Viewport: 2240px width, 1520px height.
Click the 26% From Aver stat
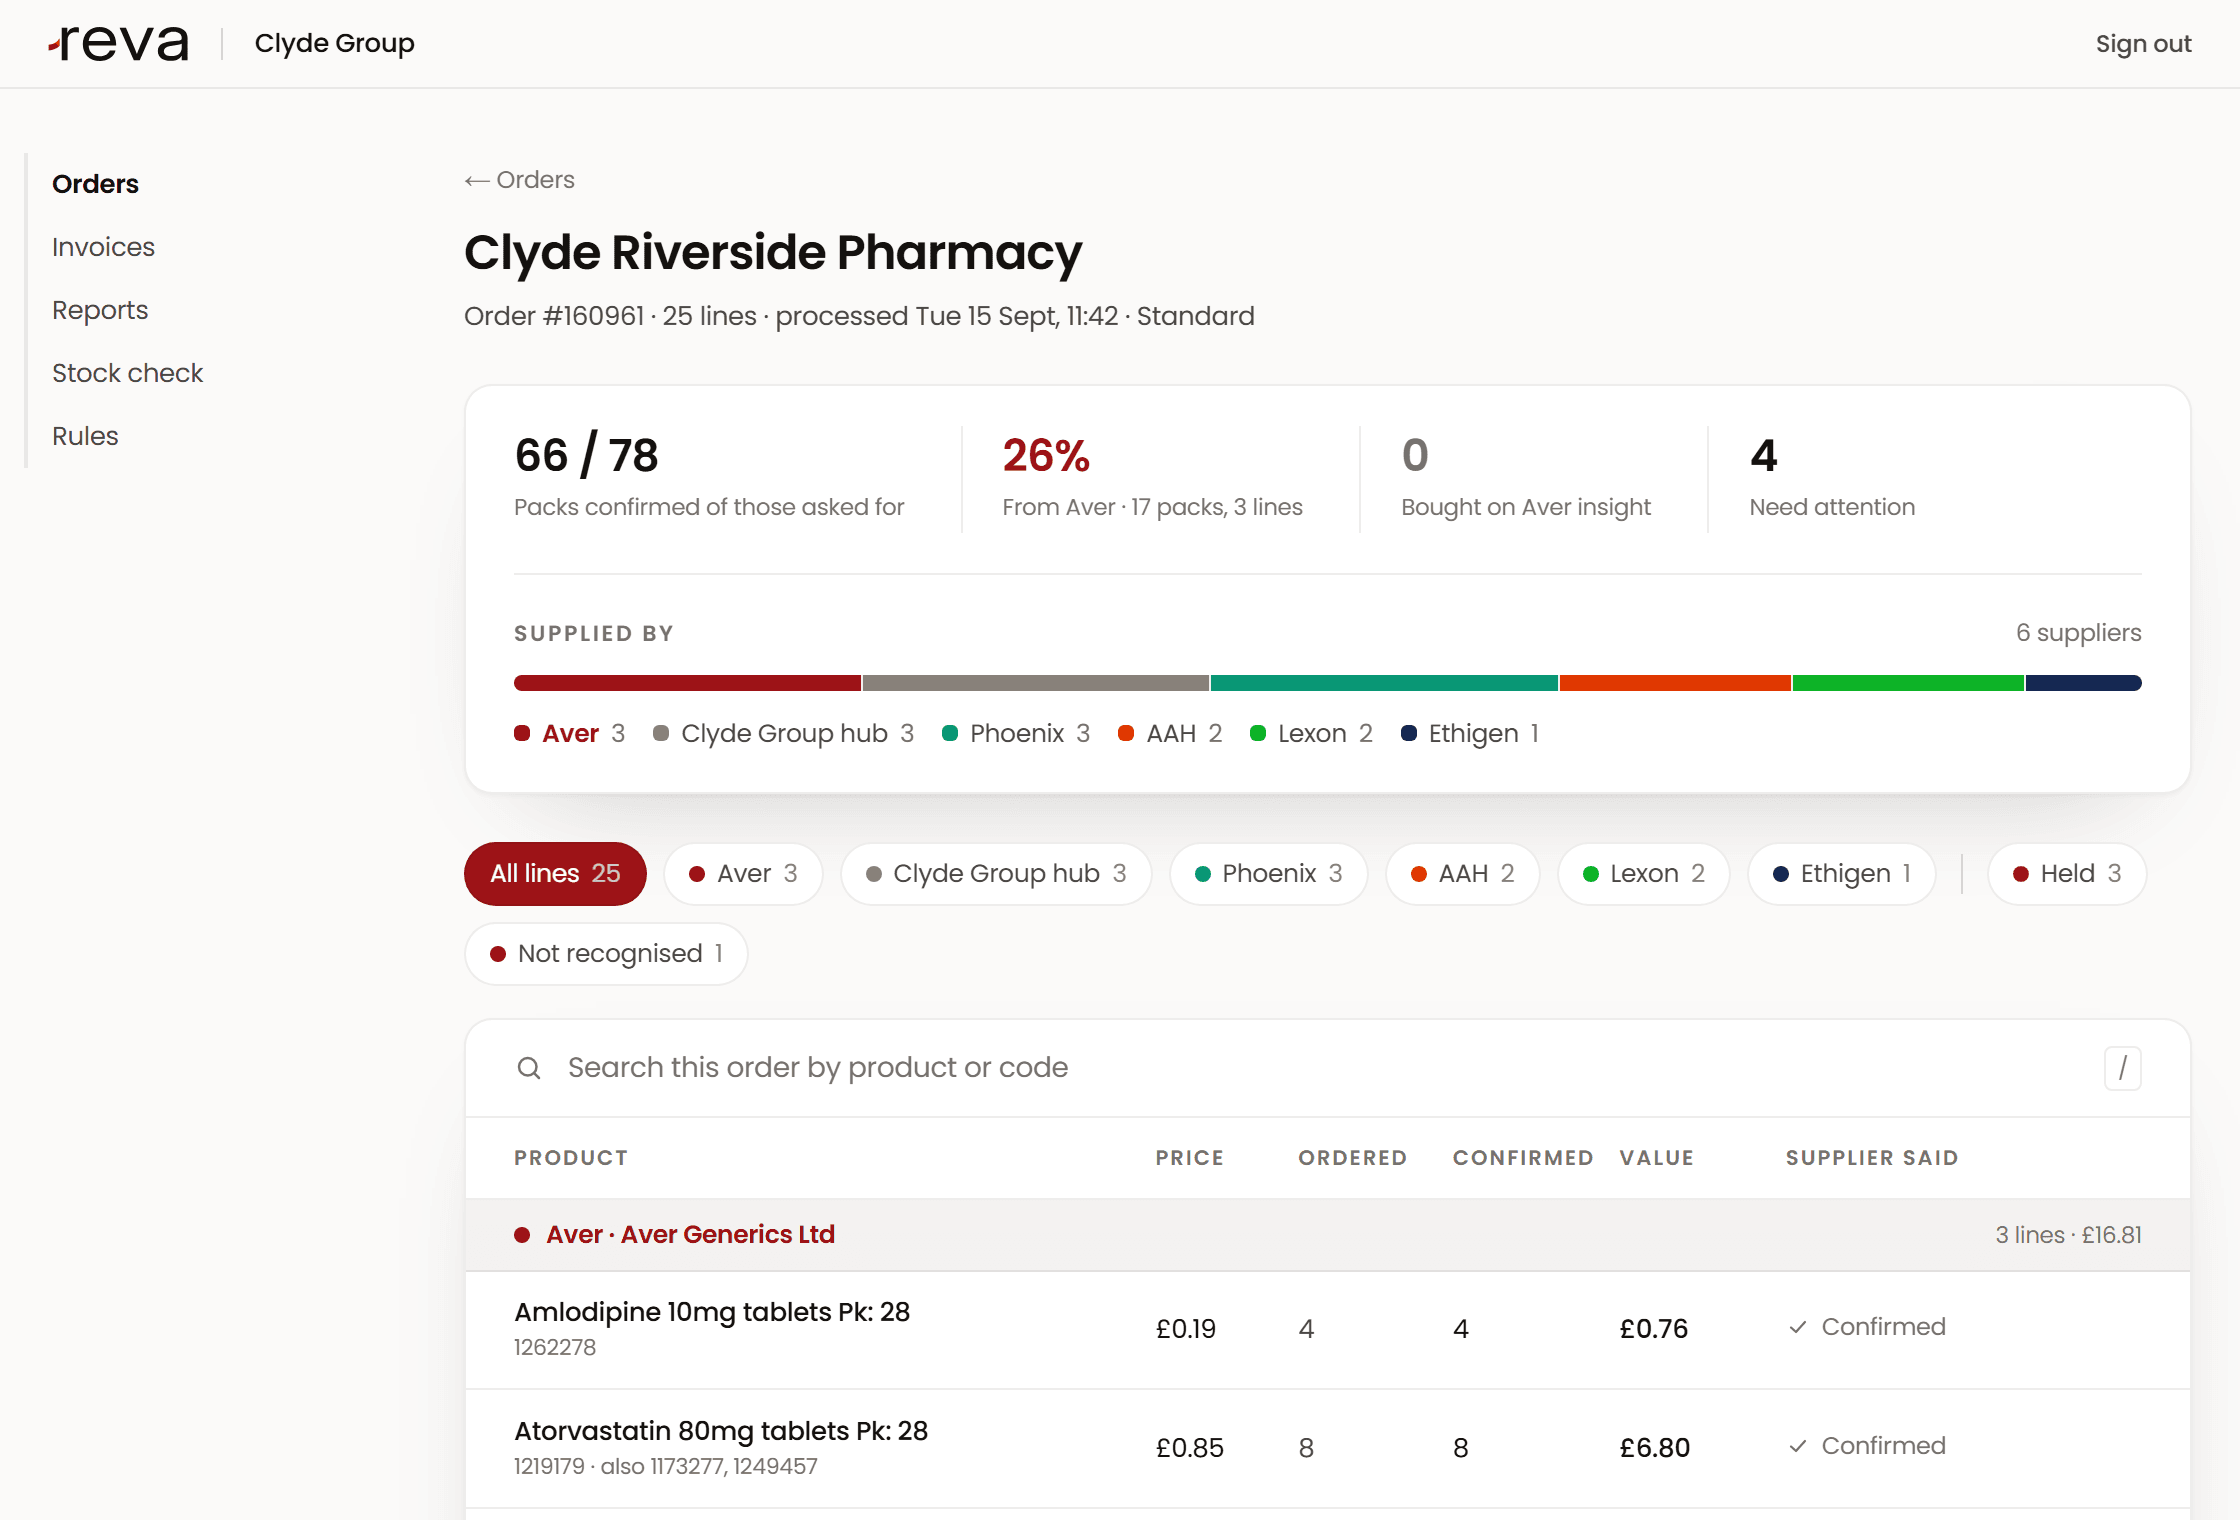click(1152, 478)
